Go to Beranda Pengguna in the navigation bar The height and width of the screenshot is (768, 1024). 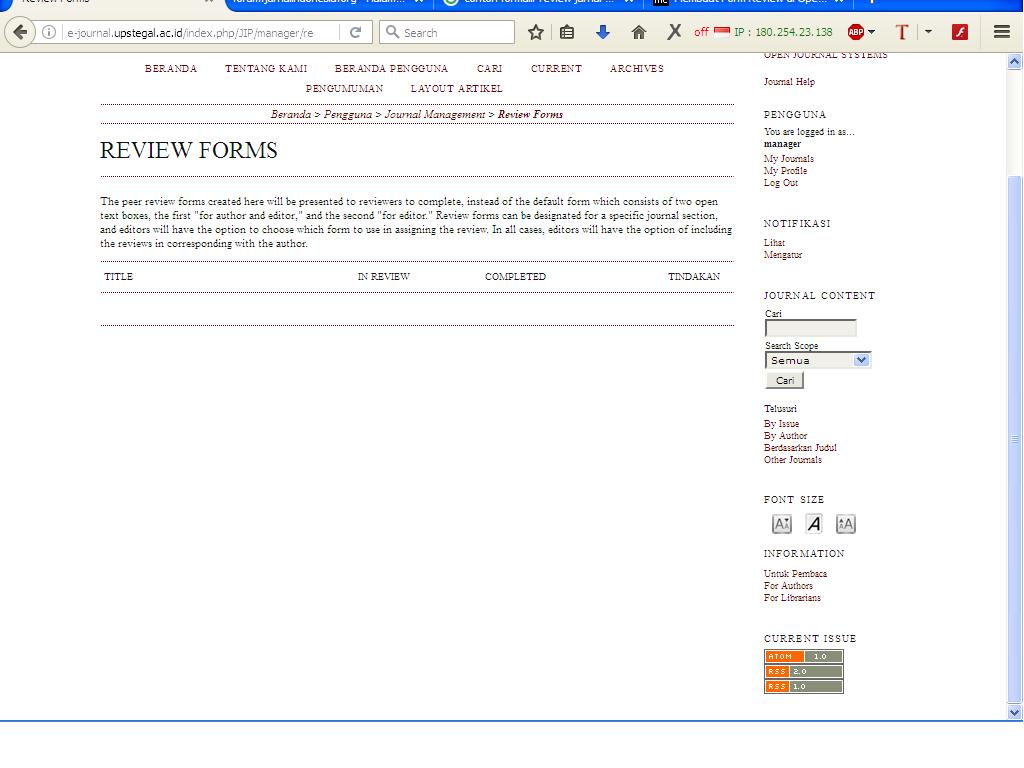[x=391, y=69]
